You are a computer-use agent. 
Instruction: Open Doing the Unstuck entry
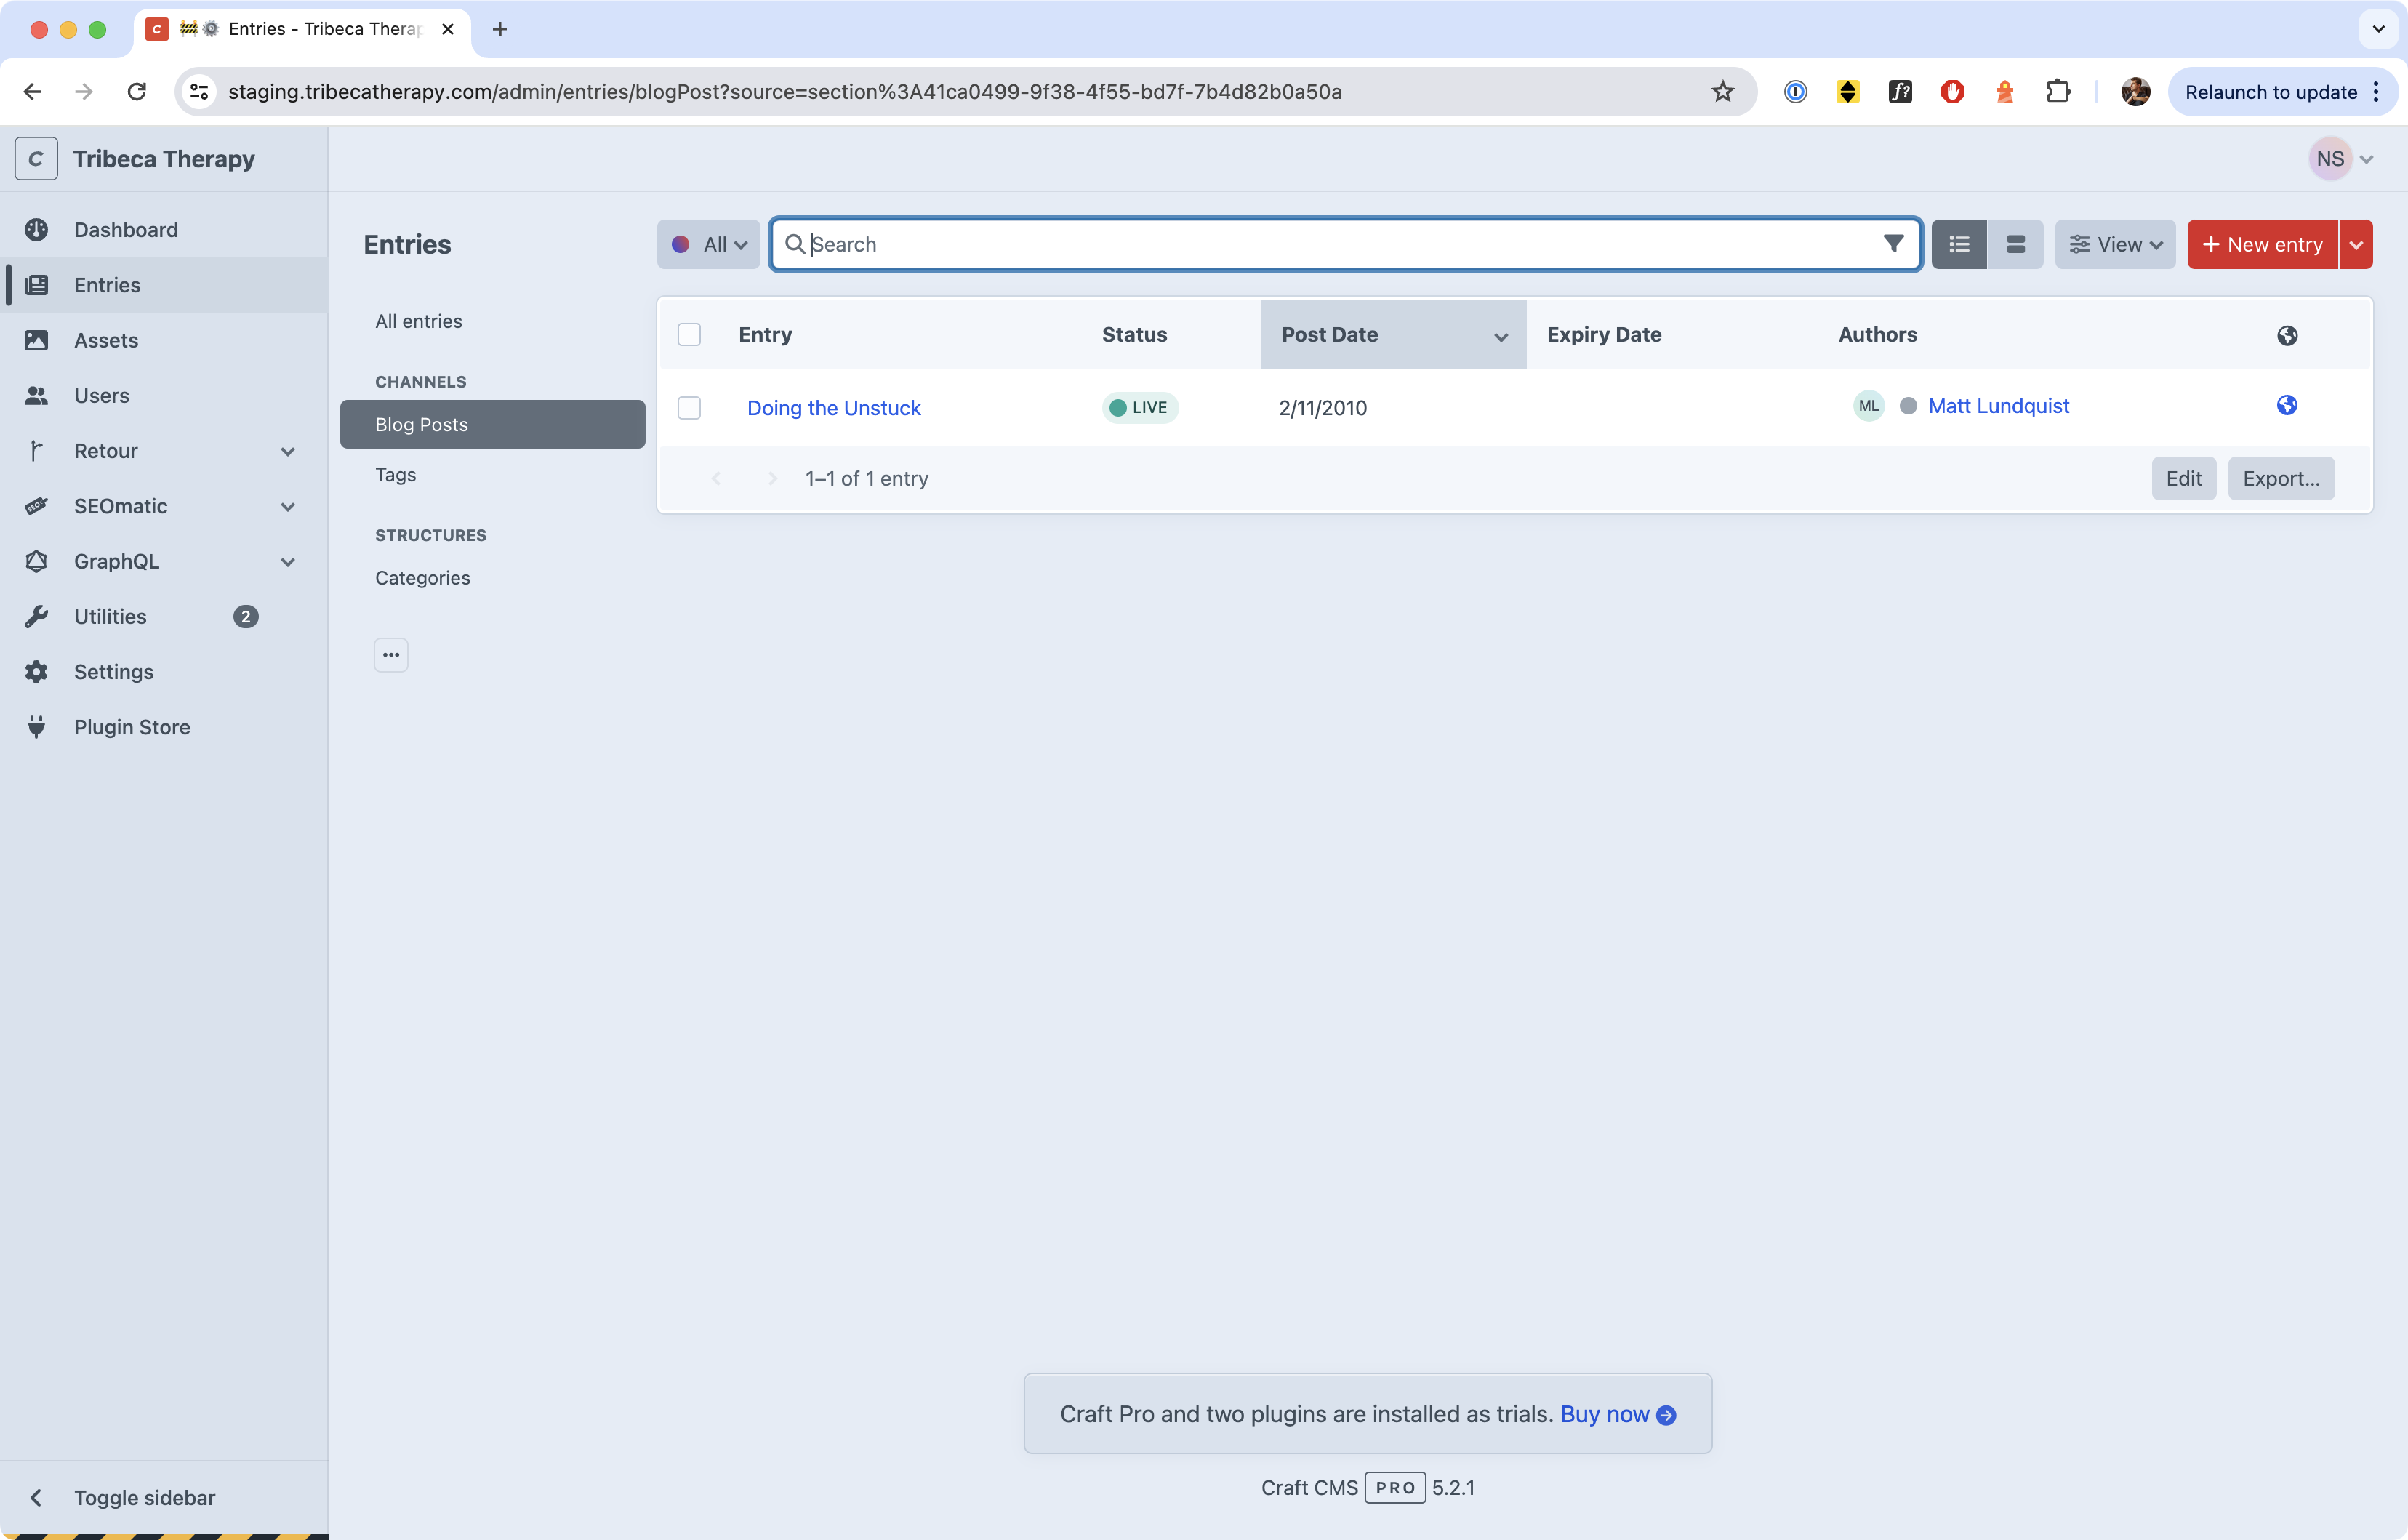click(834, 408)
